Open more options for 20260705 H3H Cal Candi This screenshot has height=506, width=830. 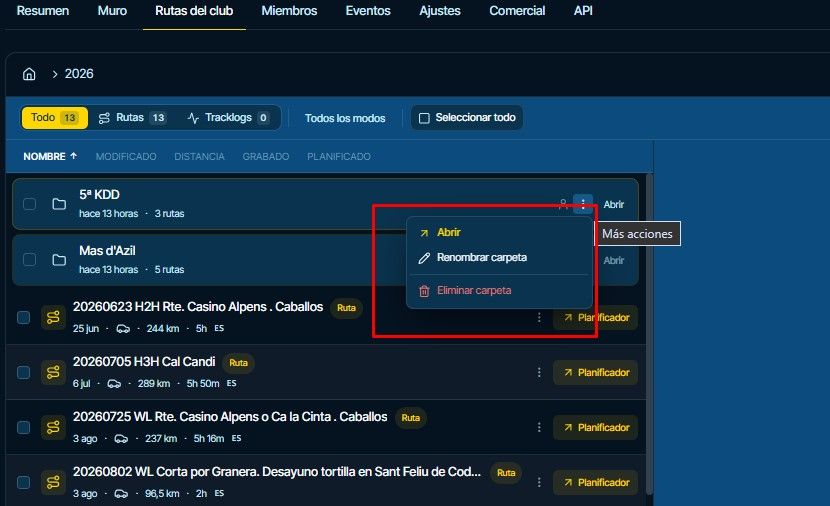tap(539, 372)
